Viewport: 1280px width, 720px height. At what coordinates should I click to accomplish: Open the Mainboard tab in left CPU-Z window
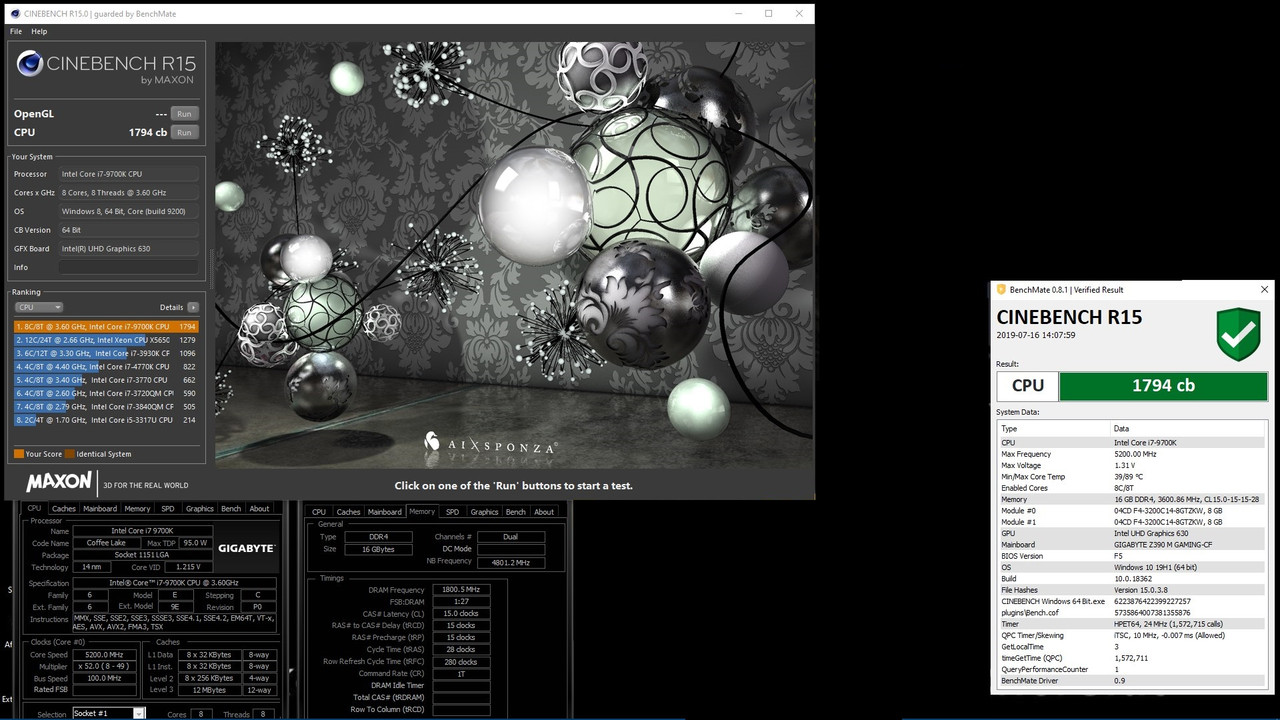point(100,509)
